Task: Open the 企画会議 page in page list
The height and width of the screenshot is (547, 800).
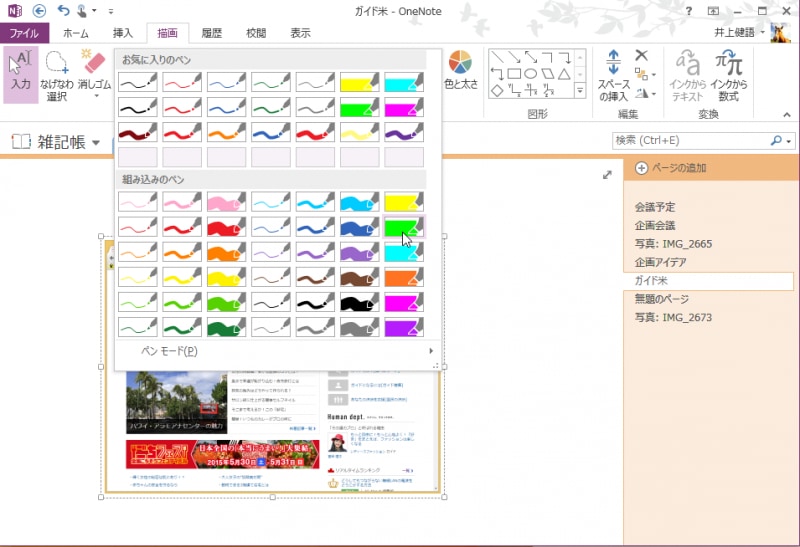Action: 655,226
